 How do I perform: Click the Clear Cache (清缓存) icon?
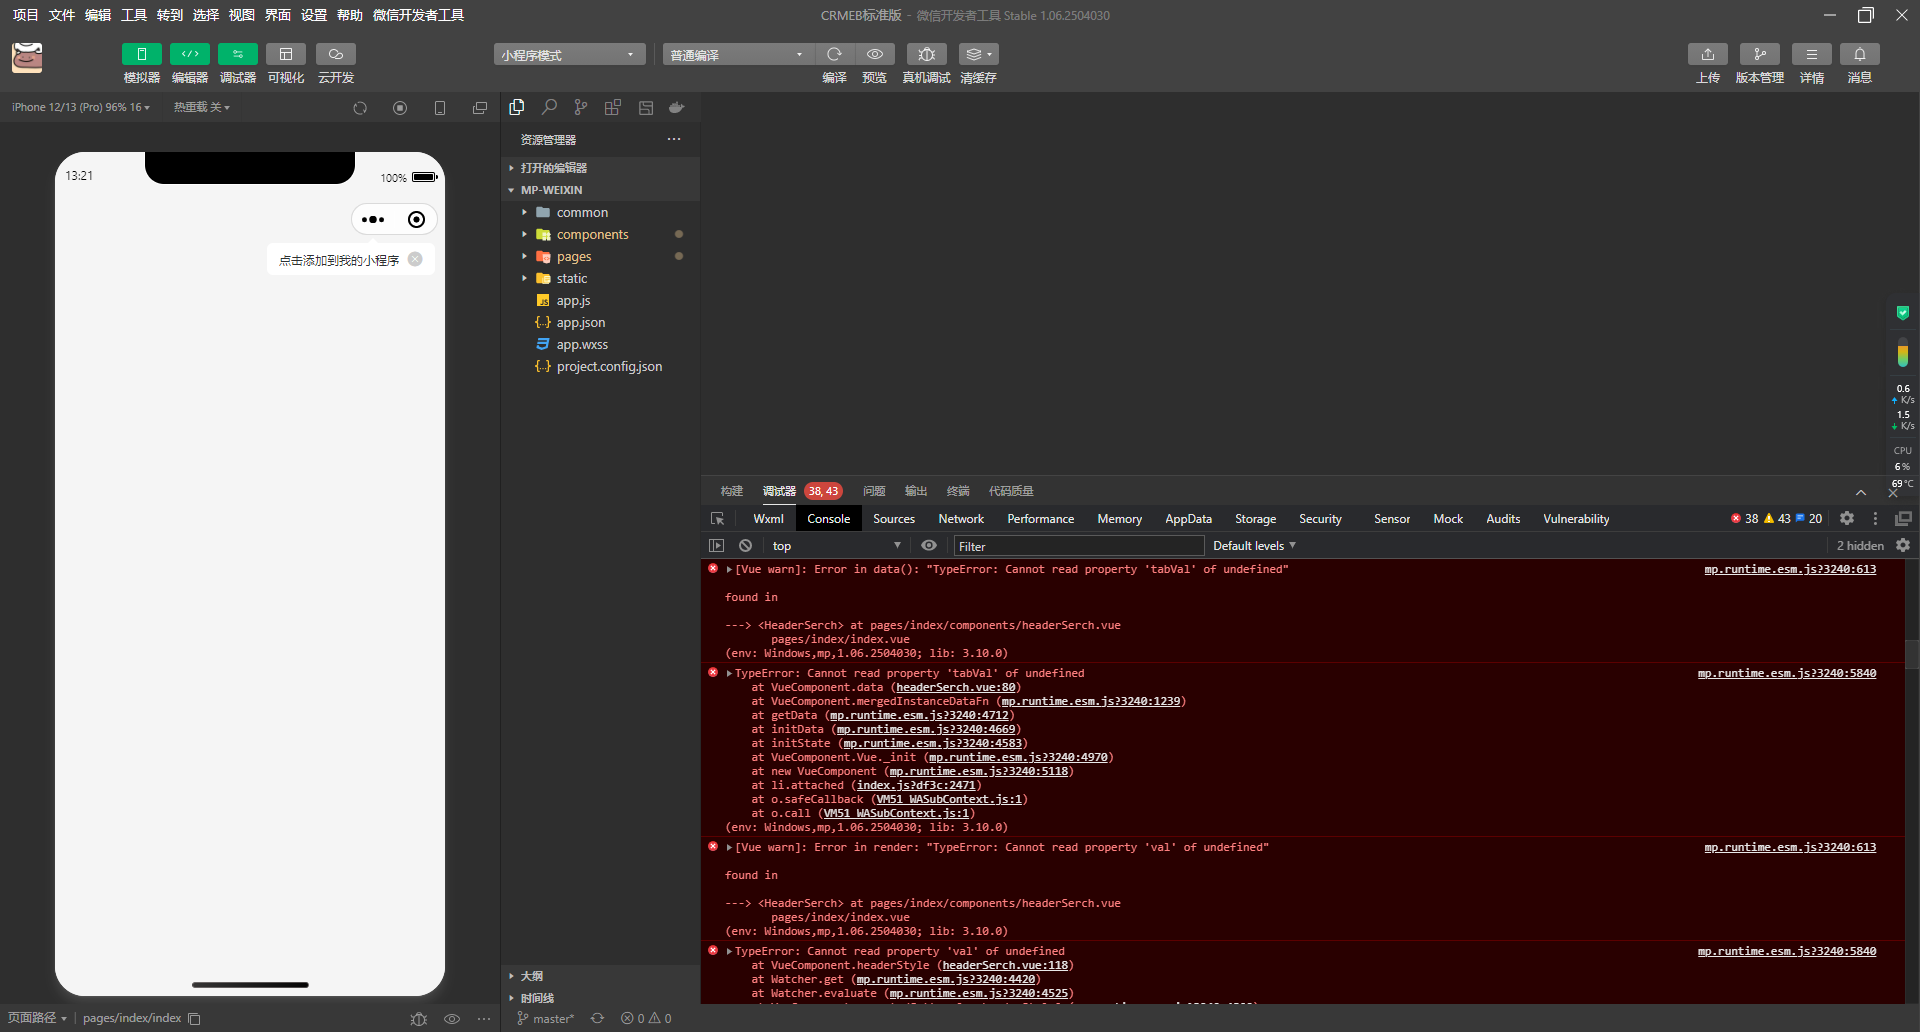(x=978, y=54)
